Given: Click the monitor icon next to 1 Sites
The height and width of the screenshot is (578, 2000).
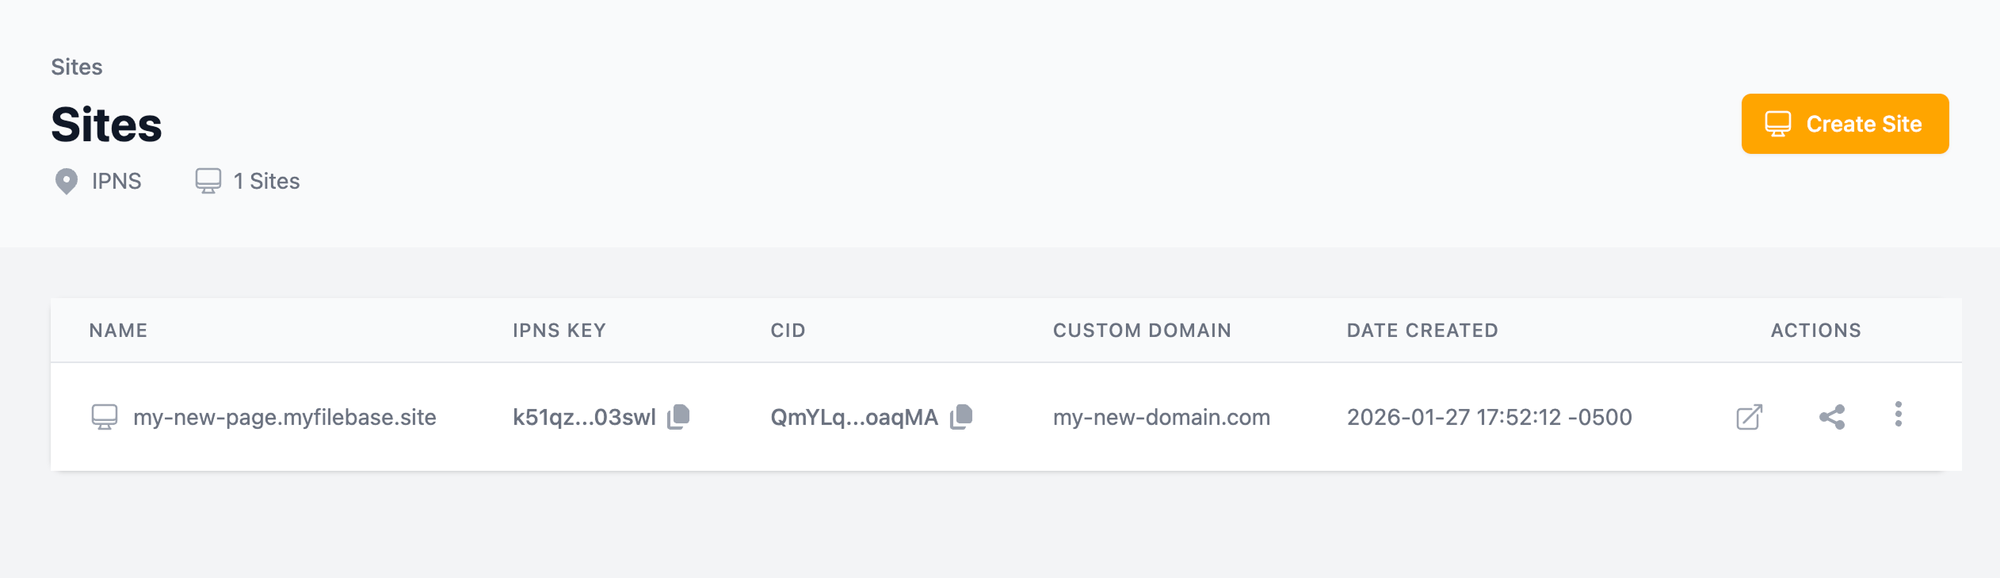Looking at the screenshot, I should [x=208, y=181].
